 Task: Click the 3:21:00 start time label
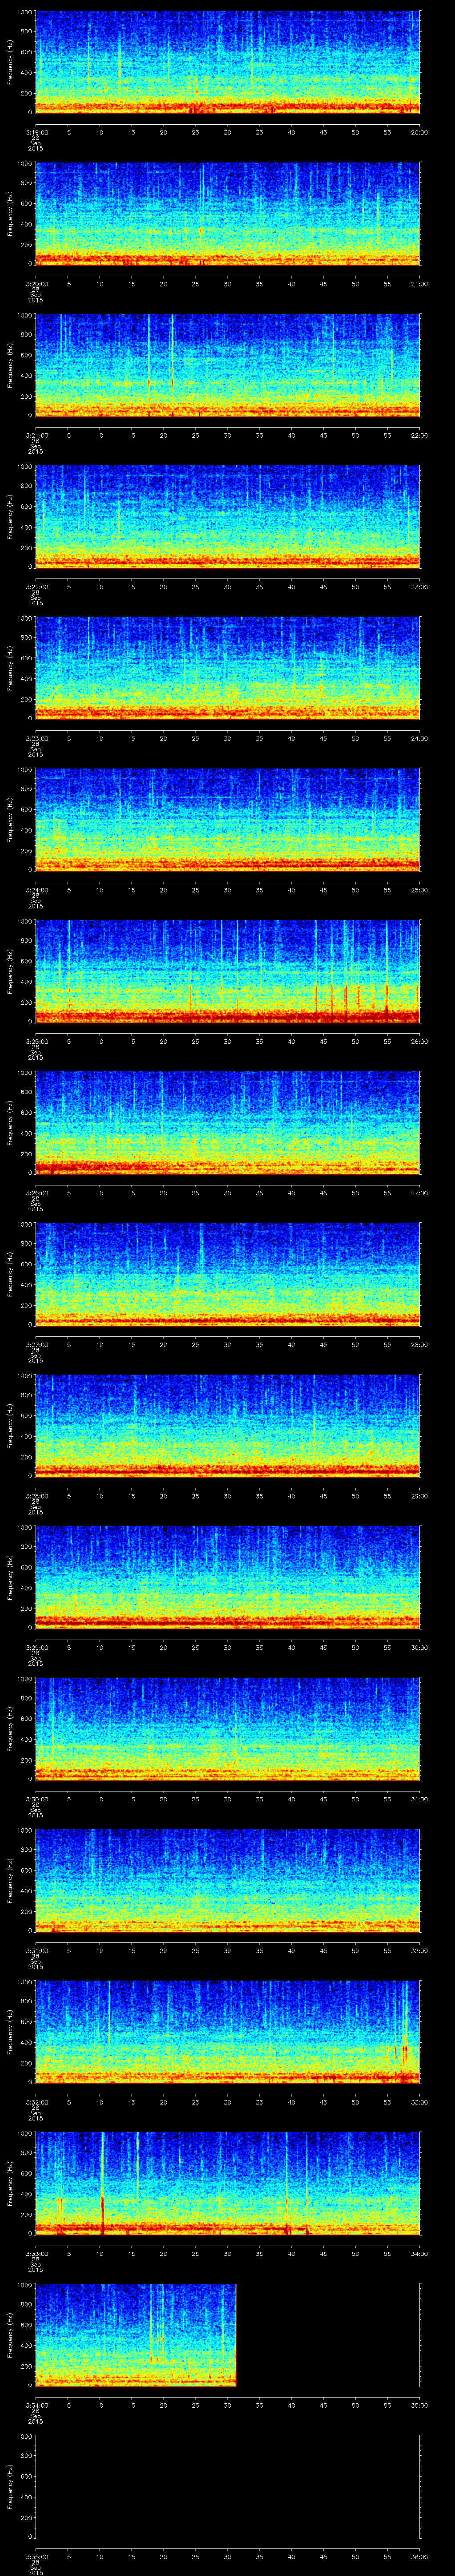tap(36, 435)
